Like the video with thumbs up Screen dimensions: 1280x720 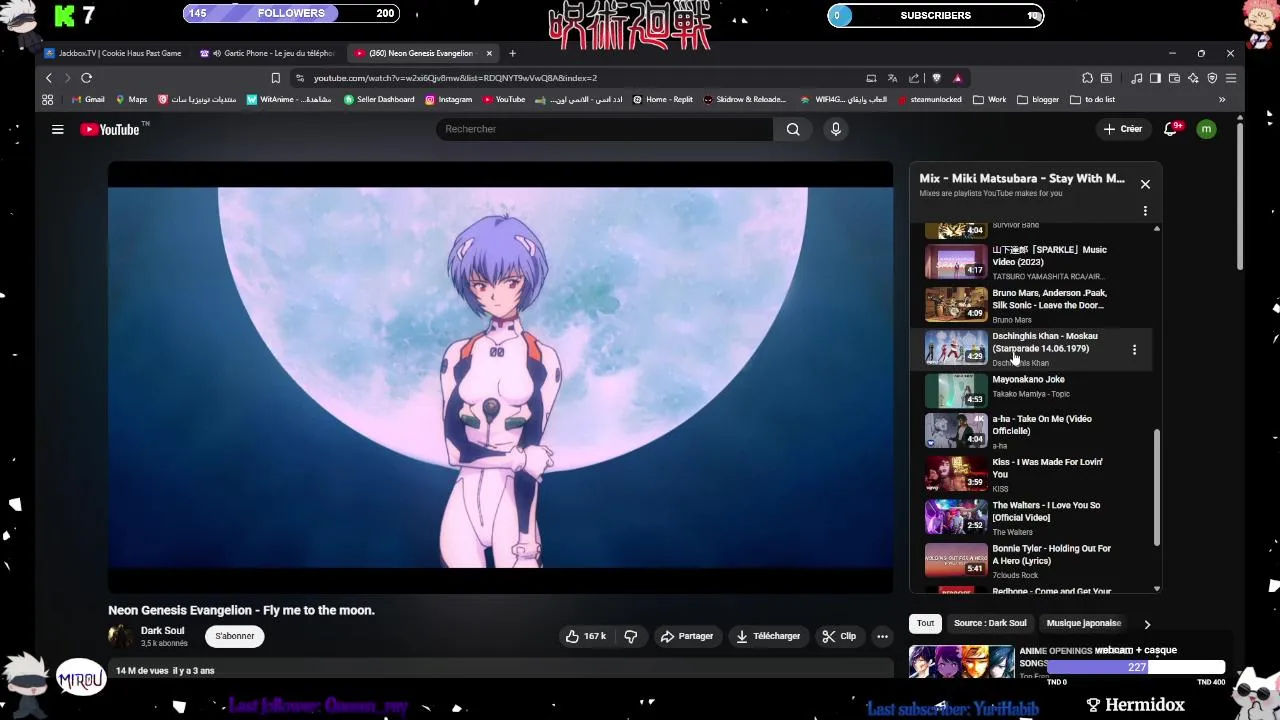pyautogui.click(x=586, y=636)
